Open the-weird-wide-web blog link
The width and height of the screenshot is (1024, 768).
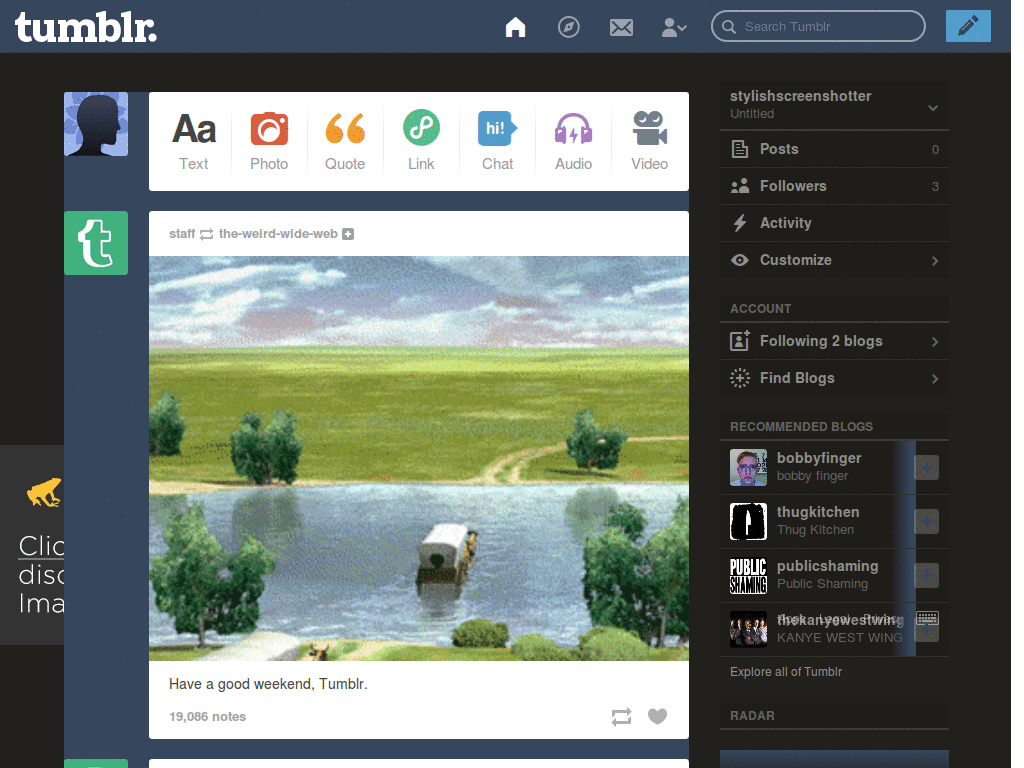pyautogui.click(x=278, y=234)
